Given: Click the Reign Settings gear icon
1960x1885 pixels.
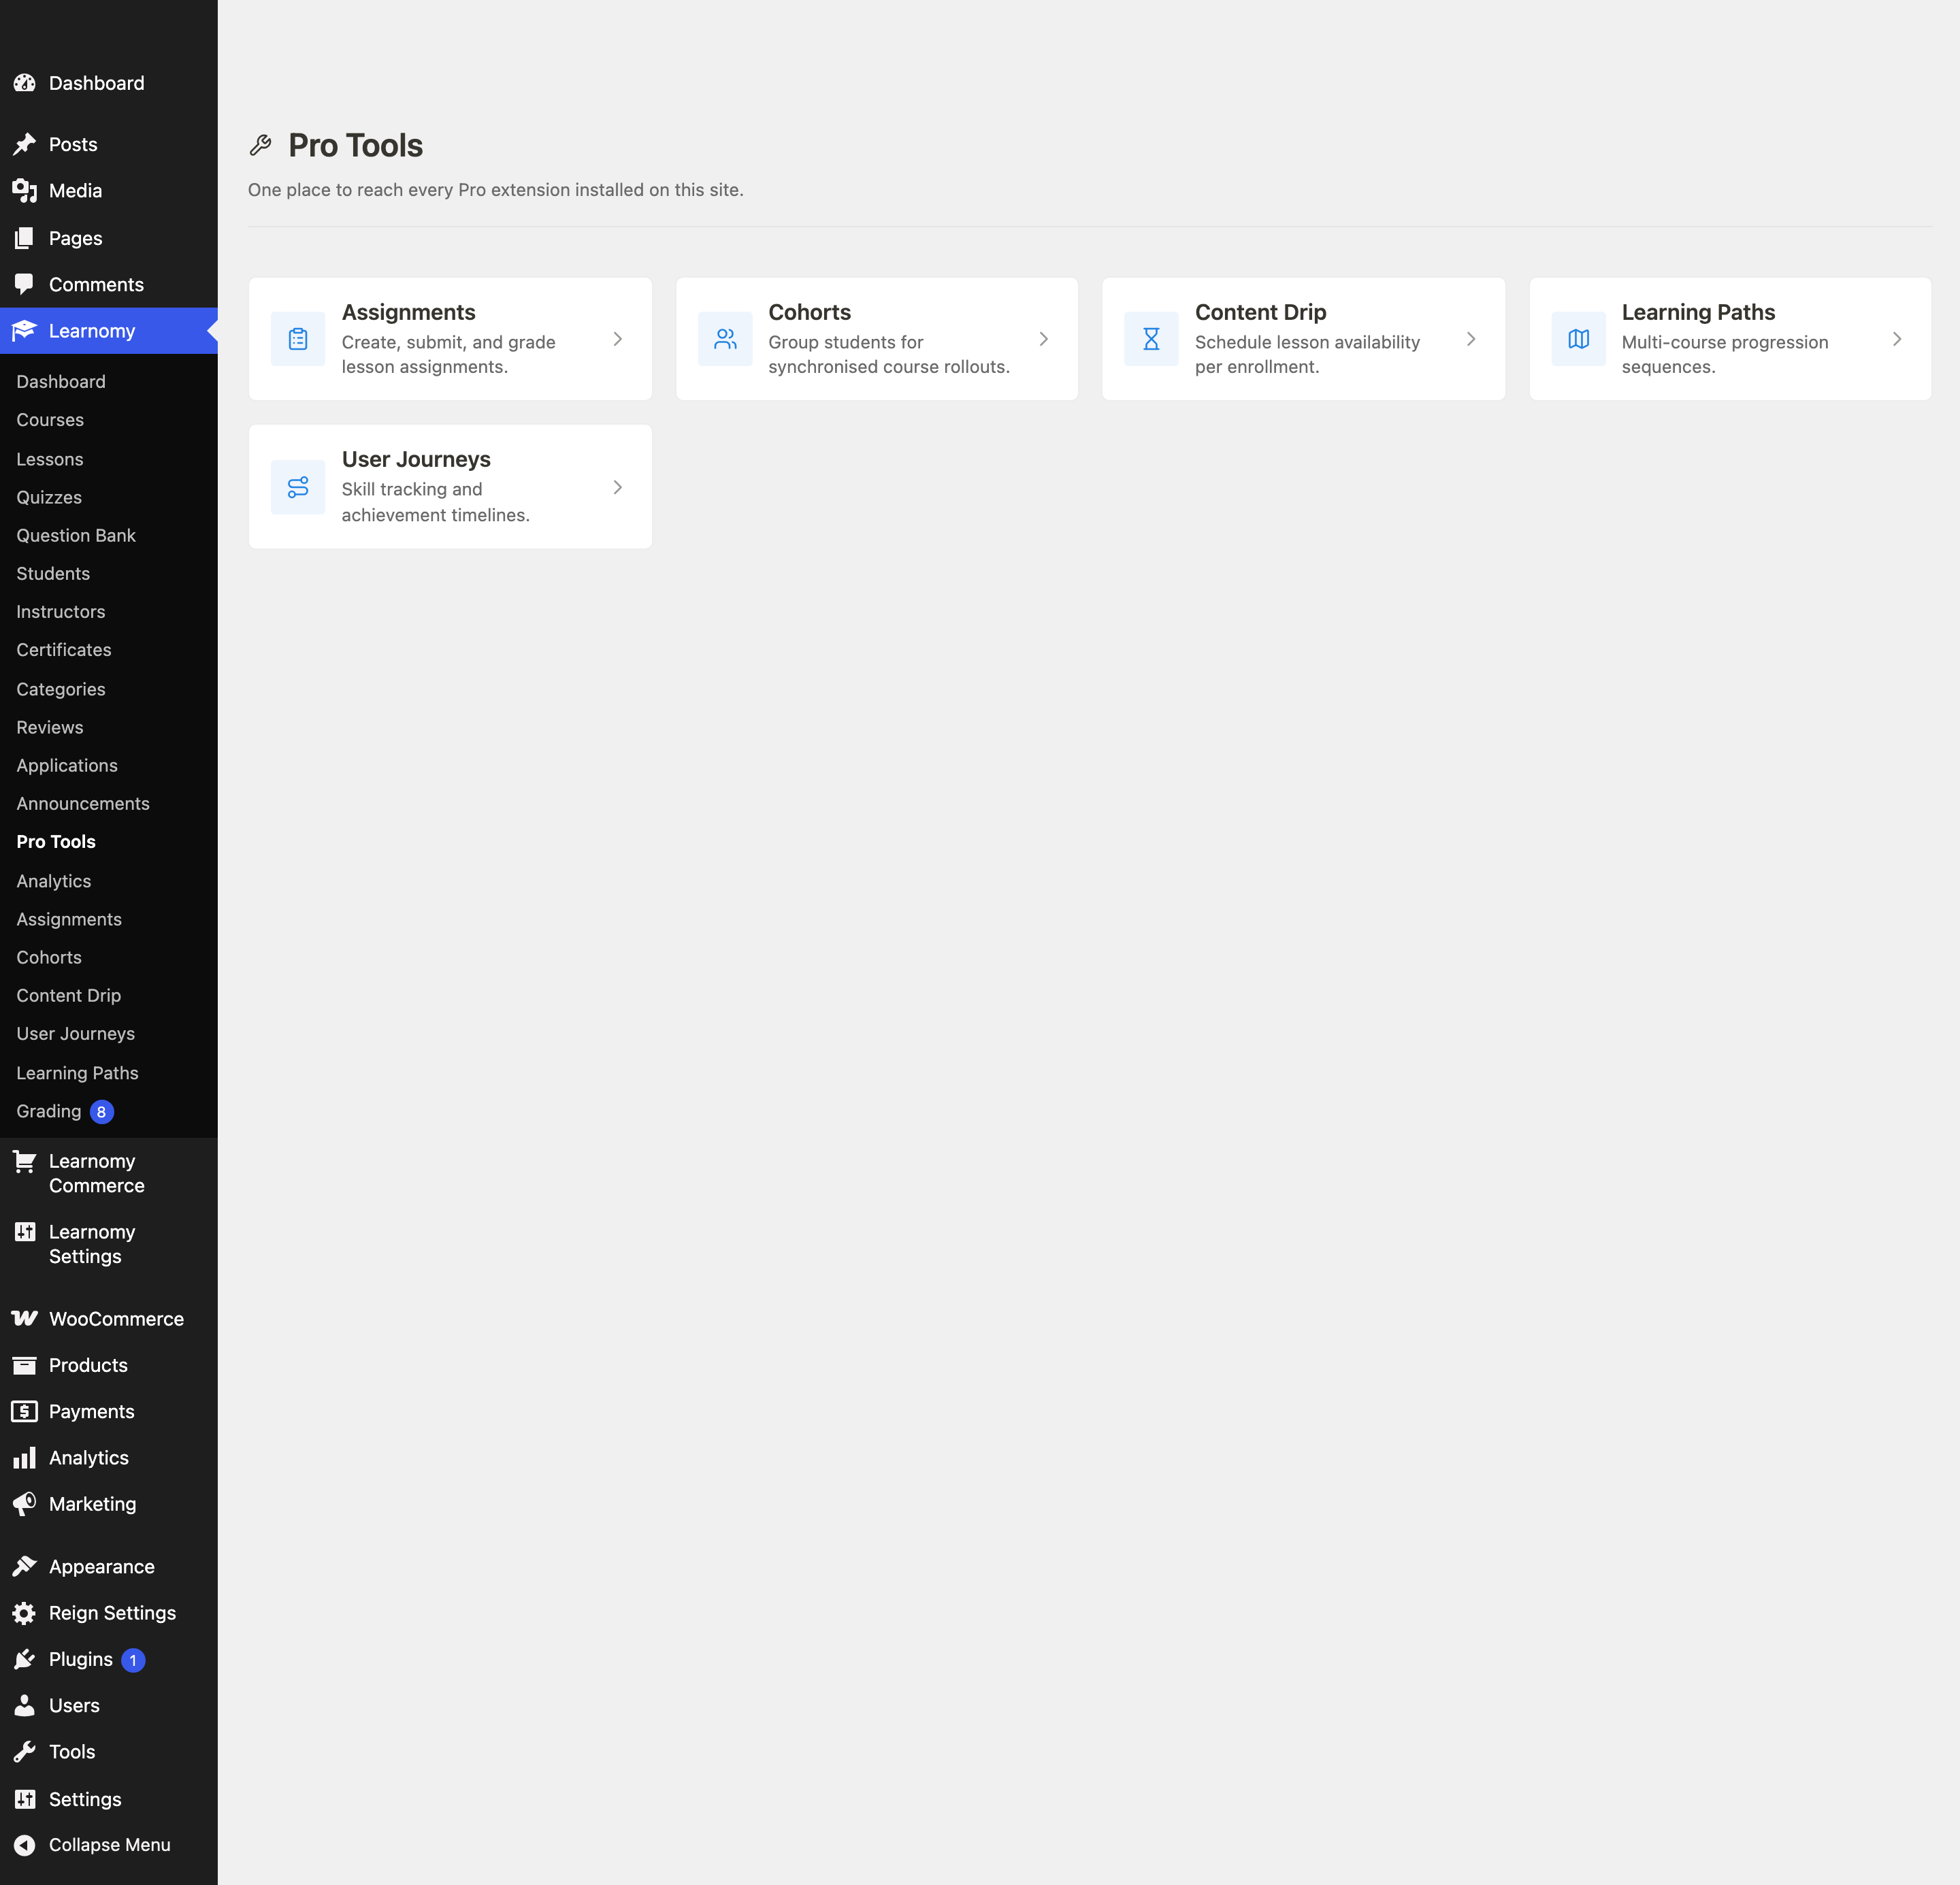Looking at the screenshot, I should pos(24,1612).
